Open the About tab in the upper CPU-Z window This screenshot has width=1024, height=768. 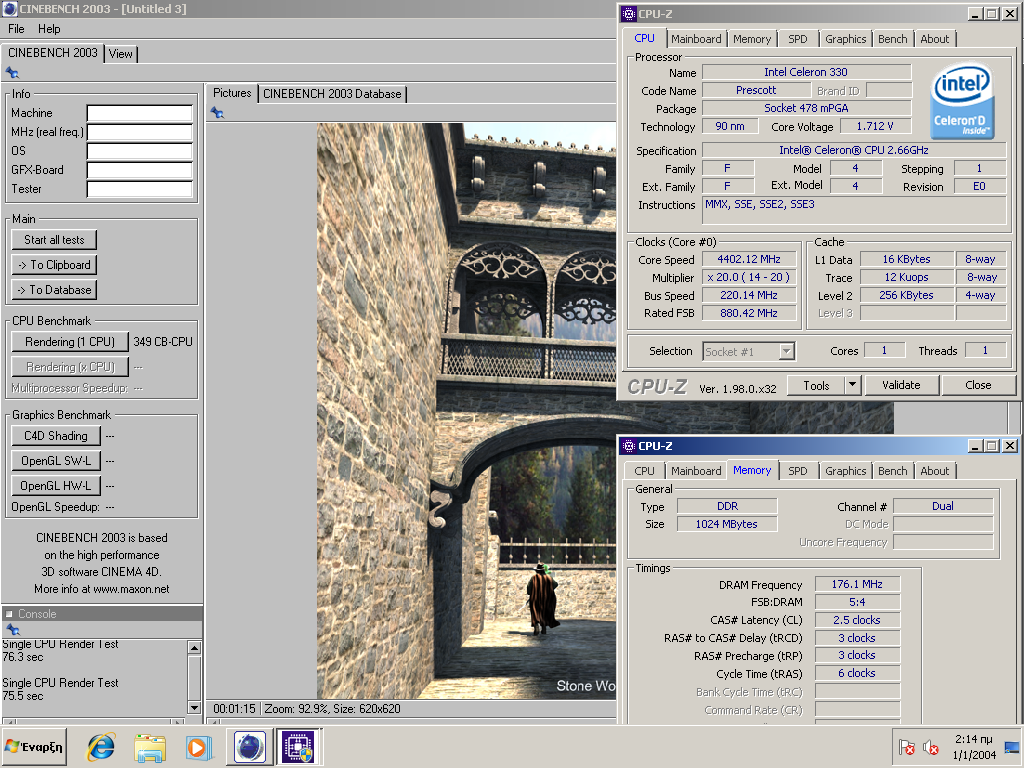pos(935,39)
